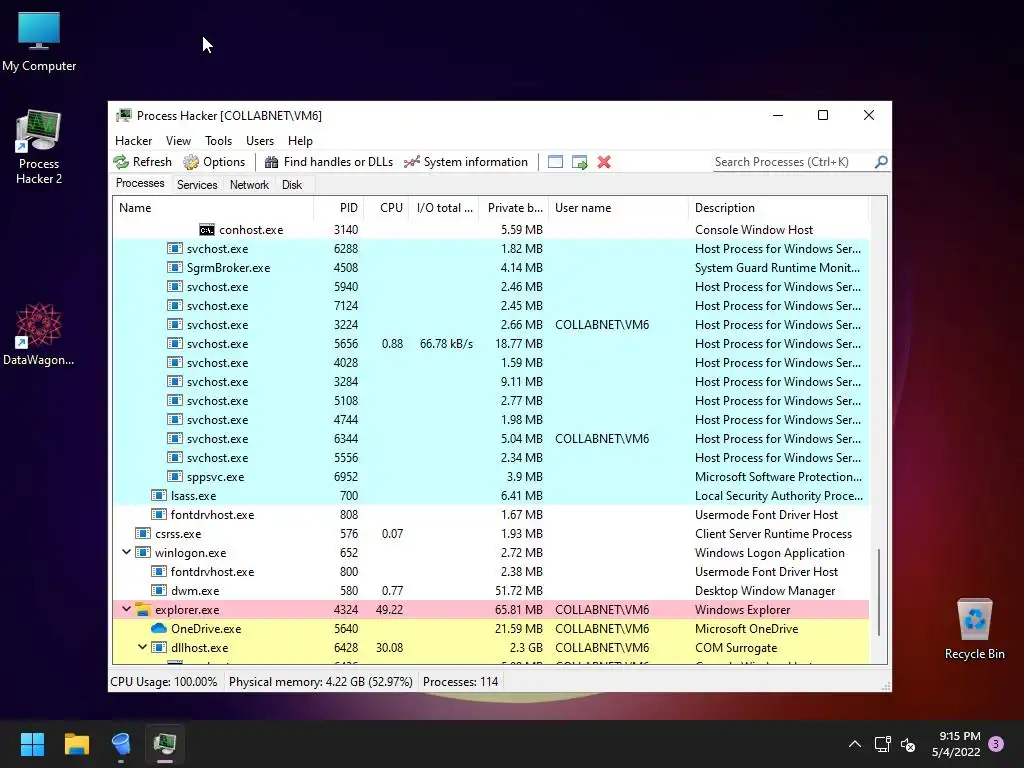
Task: Click the blue bucket taskbar icon
Action: tap(121, 744)
